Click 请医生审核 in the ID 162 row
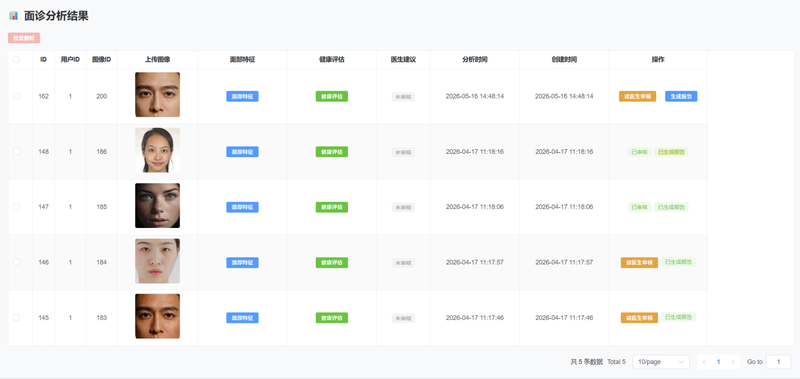The width and height of the screenshot is (800, 379). click(637, 96)
